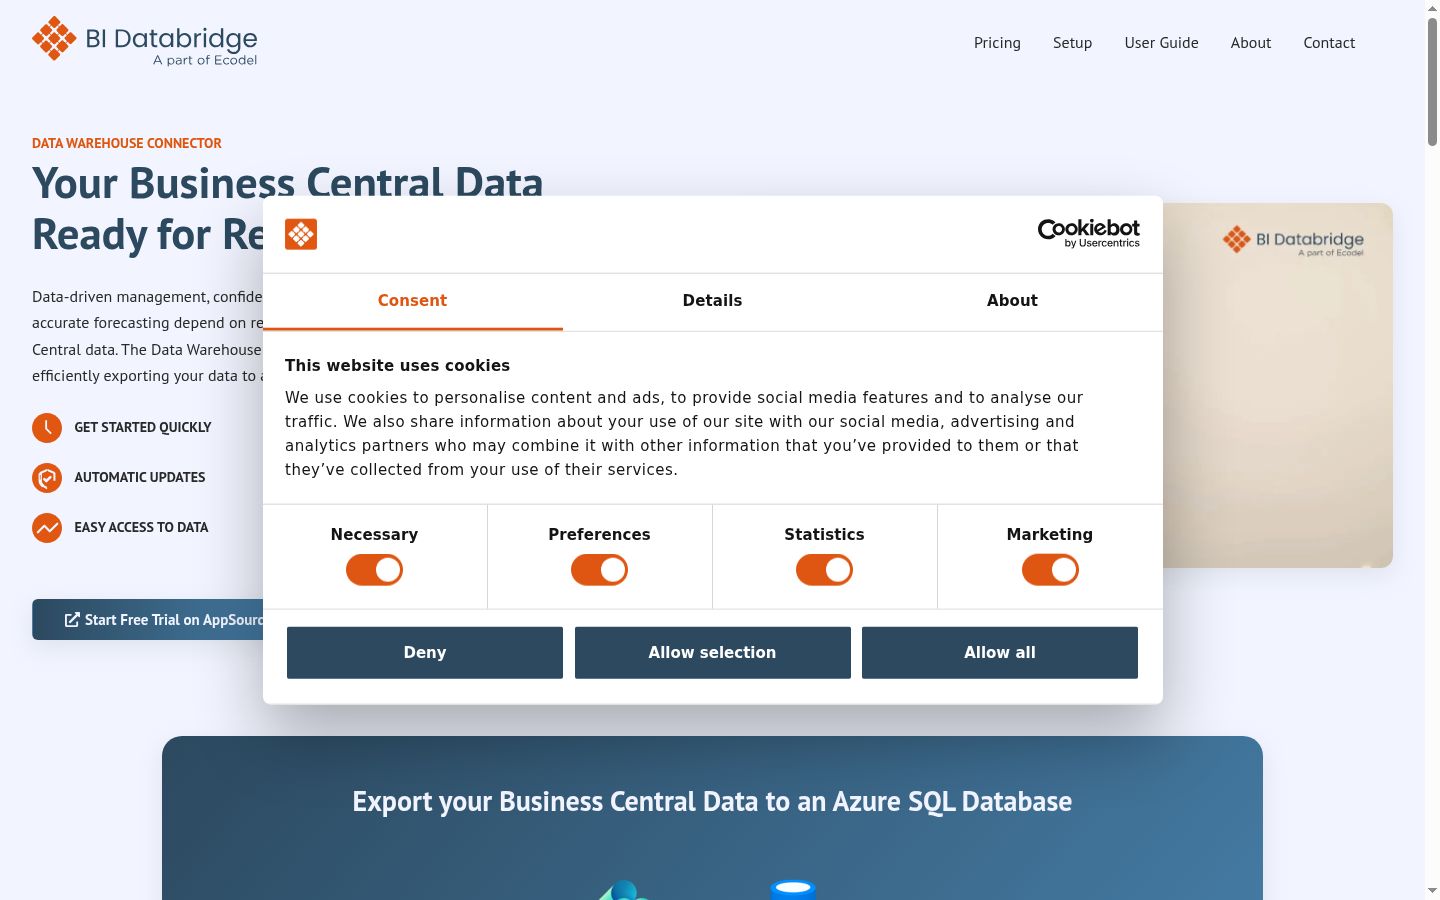Click the 'EASY ACCESS TO DATA' text
Image resolution: width=1440 pixels, height=900 pixels.
(x=141, y=528)
